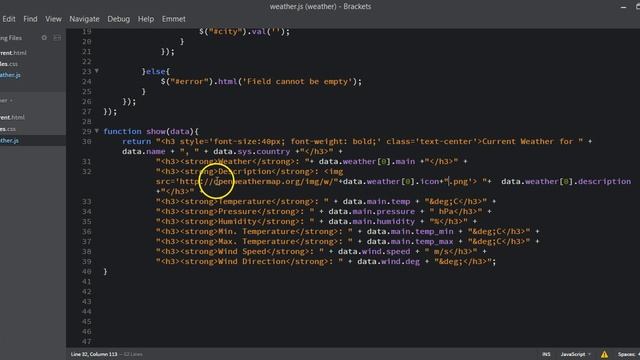640x360 pixels.
Task: Click 'openweathermap.org' URL text in code
Action: point(257,181)
